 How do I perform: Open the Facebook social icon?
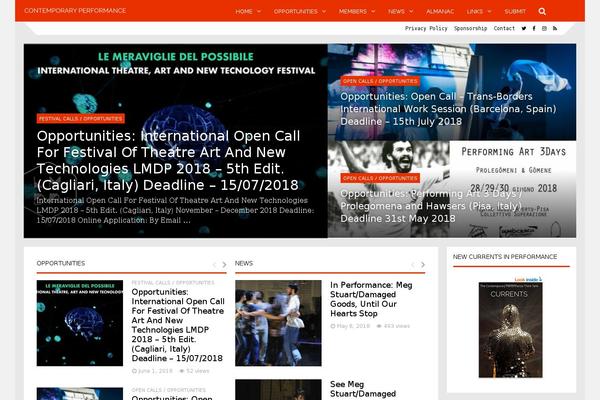coord(534,28)
